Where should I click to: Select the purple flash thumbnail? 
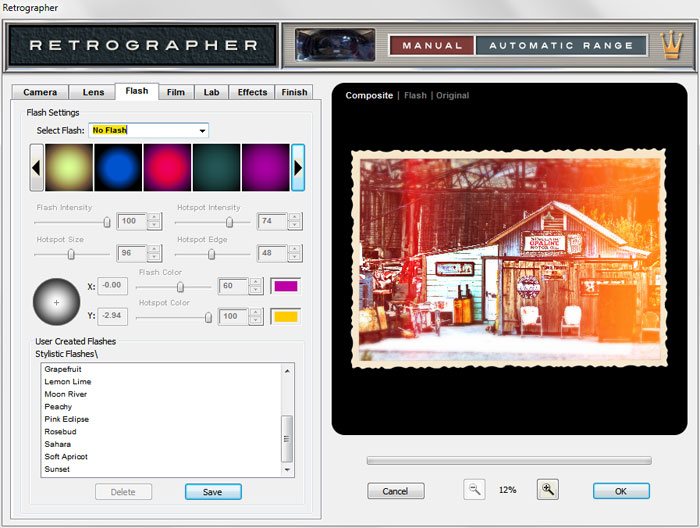click(x=266, y=167)
